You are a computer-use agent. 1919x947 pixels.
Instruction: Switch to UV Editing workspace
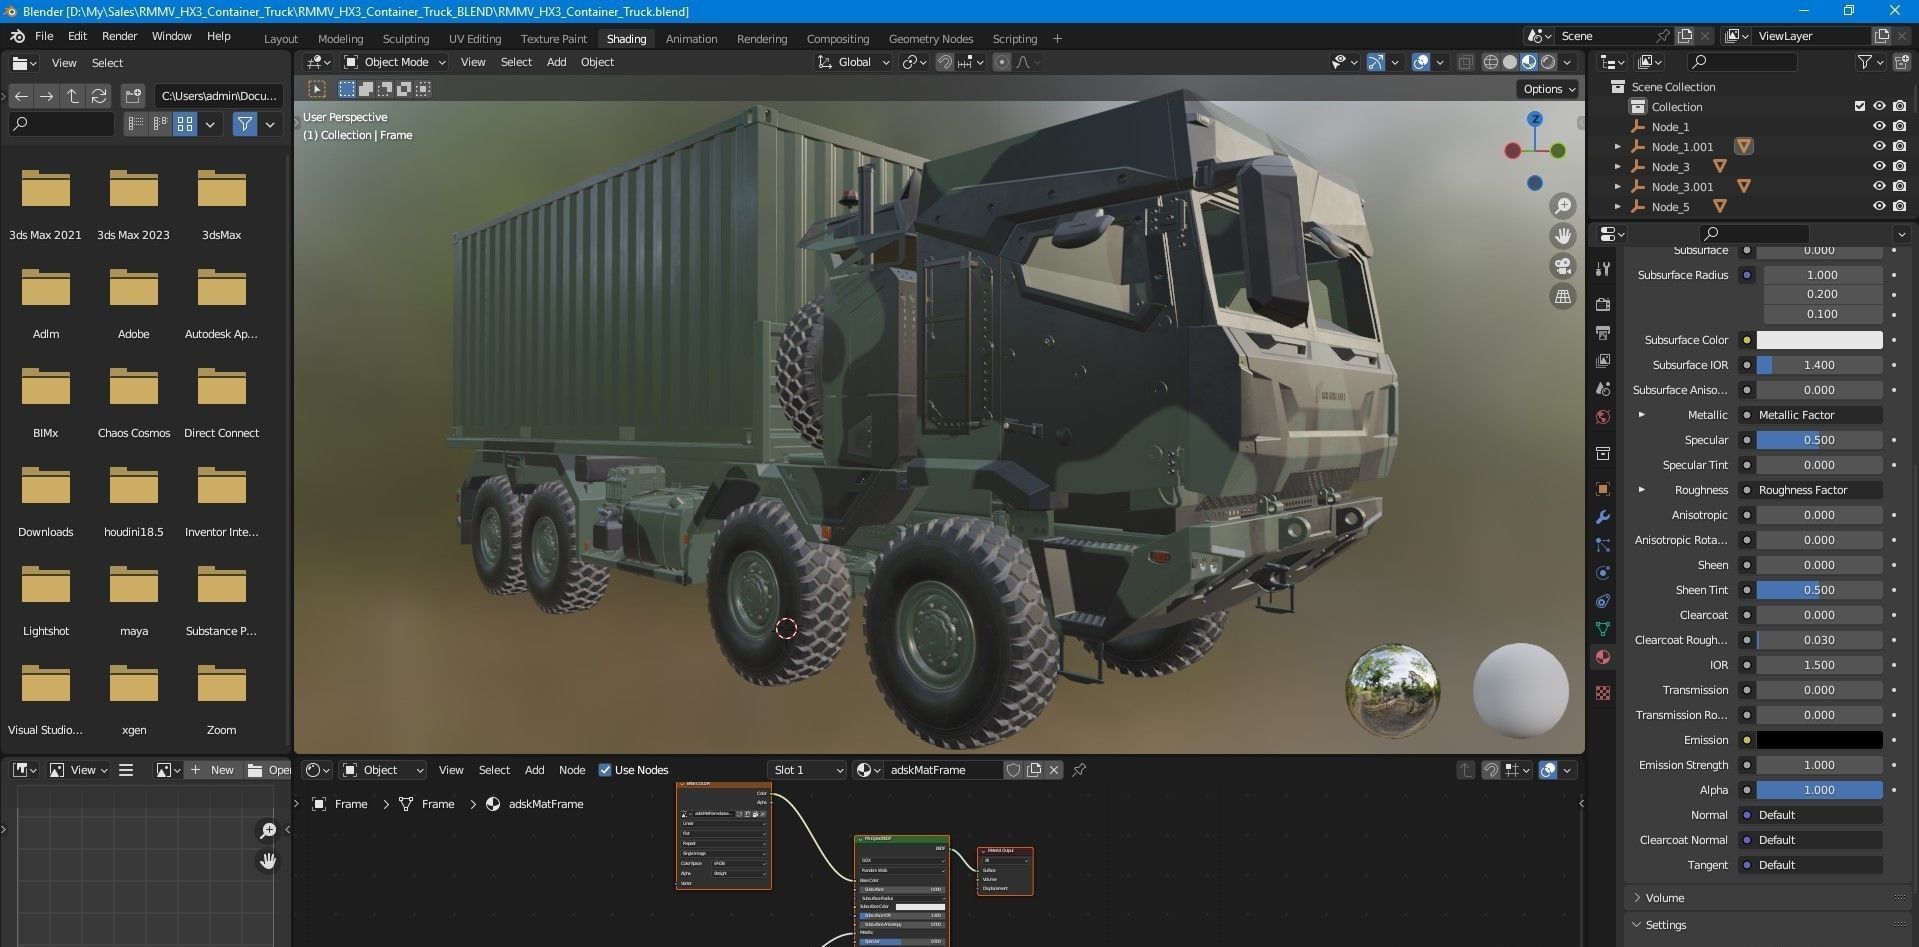(474, 39)
